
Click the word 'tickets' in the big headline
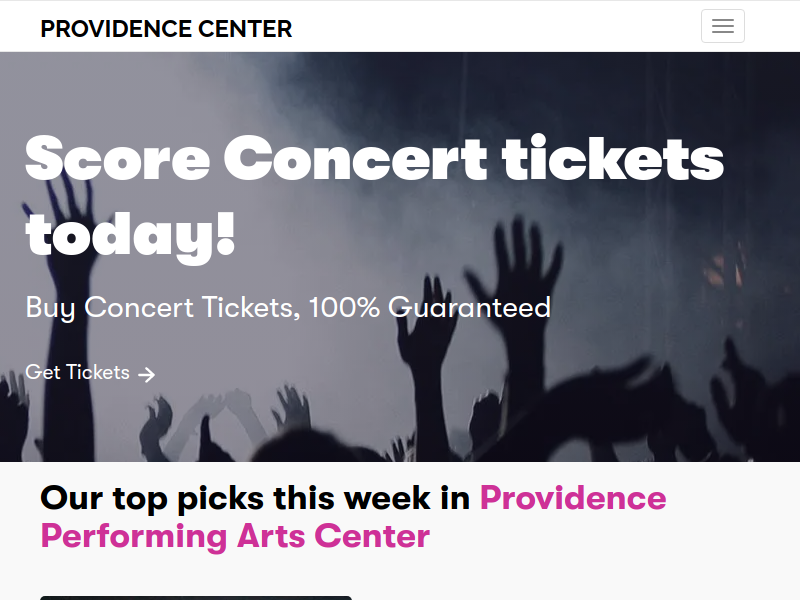pos(613,157)
